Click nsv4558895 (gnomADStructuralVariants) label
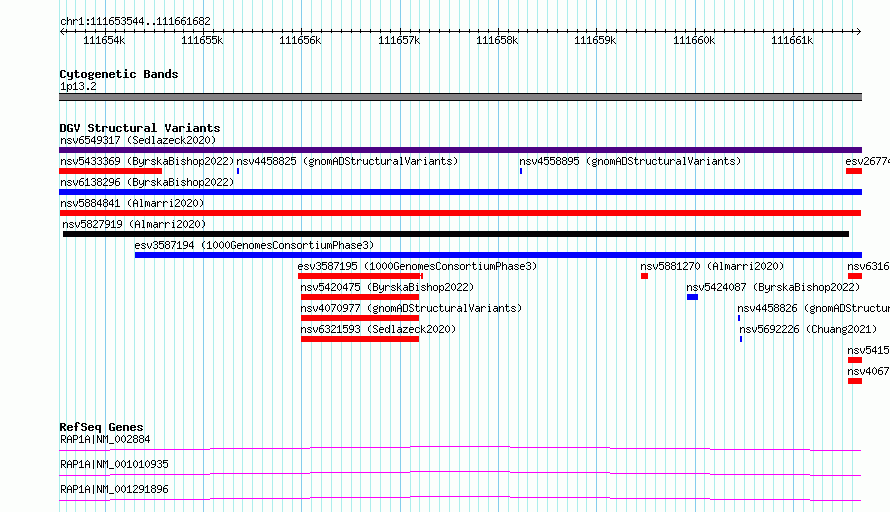The width and height of the screenshot is (890, 512). 630,161
